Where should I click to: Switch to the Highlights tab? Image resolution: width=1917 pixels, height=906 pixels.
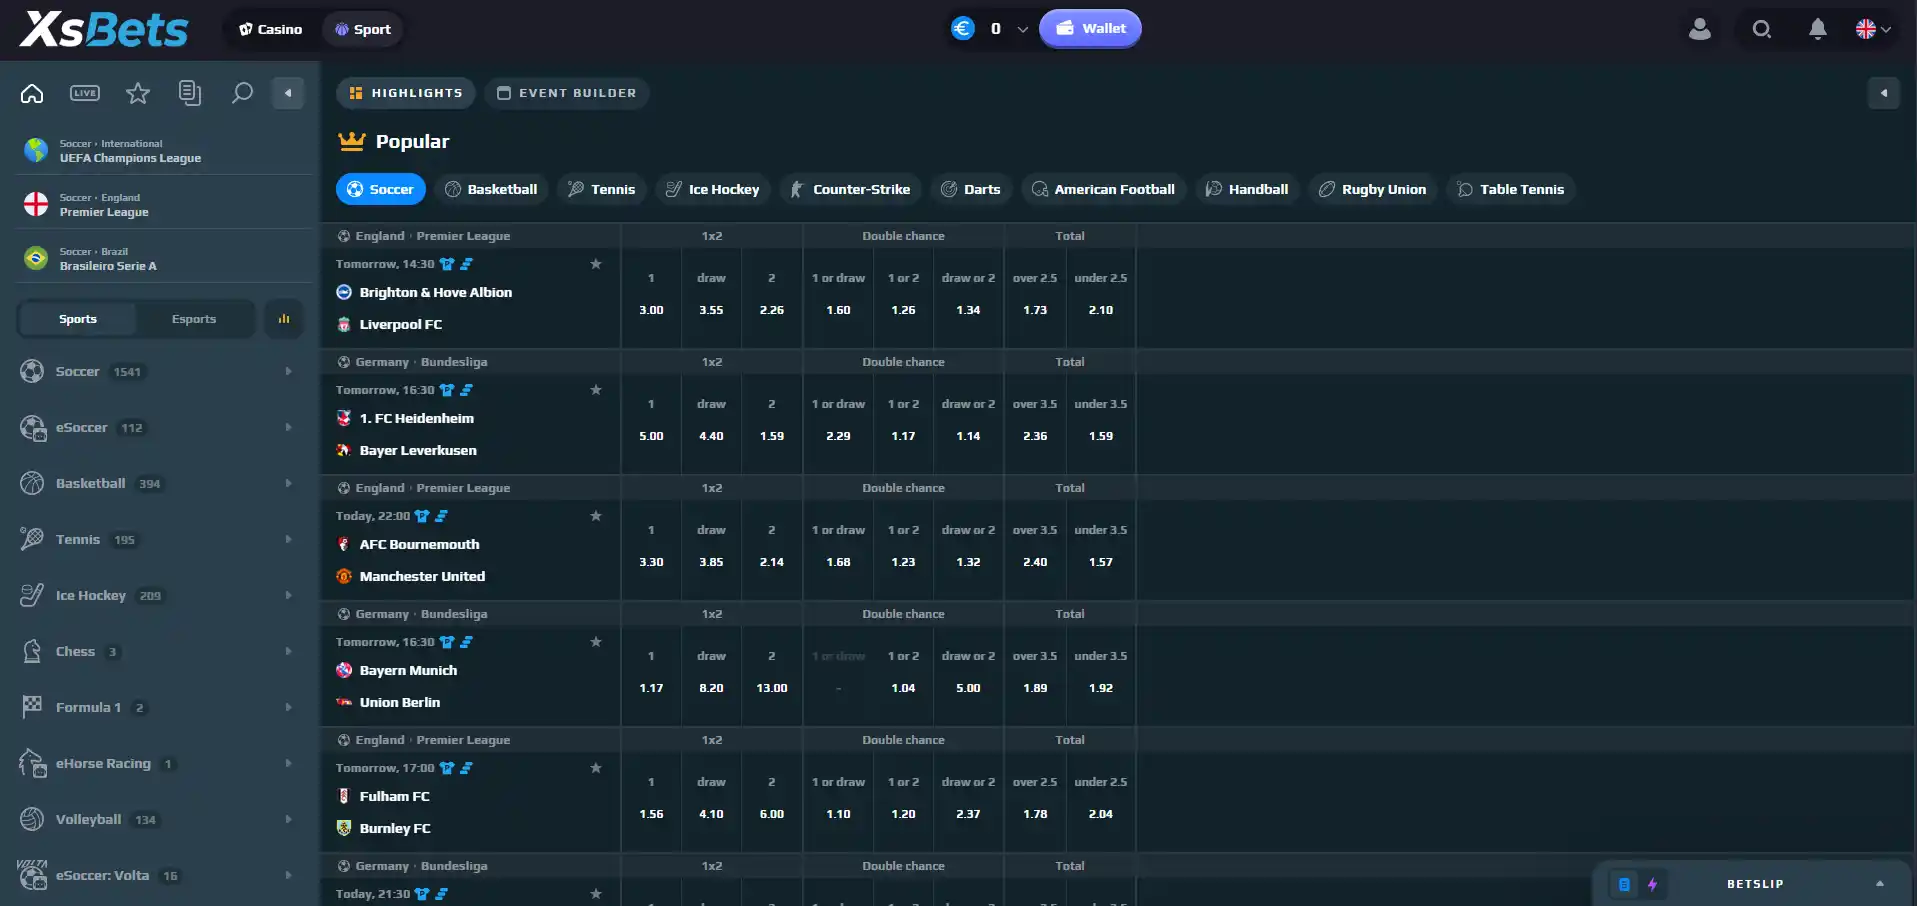pos(406,93)
